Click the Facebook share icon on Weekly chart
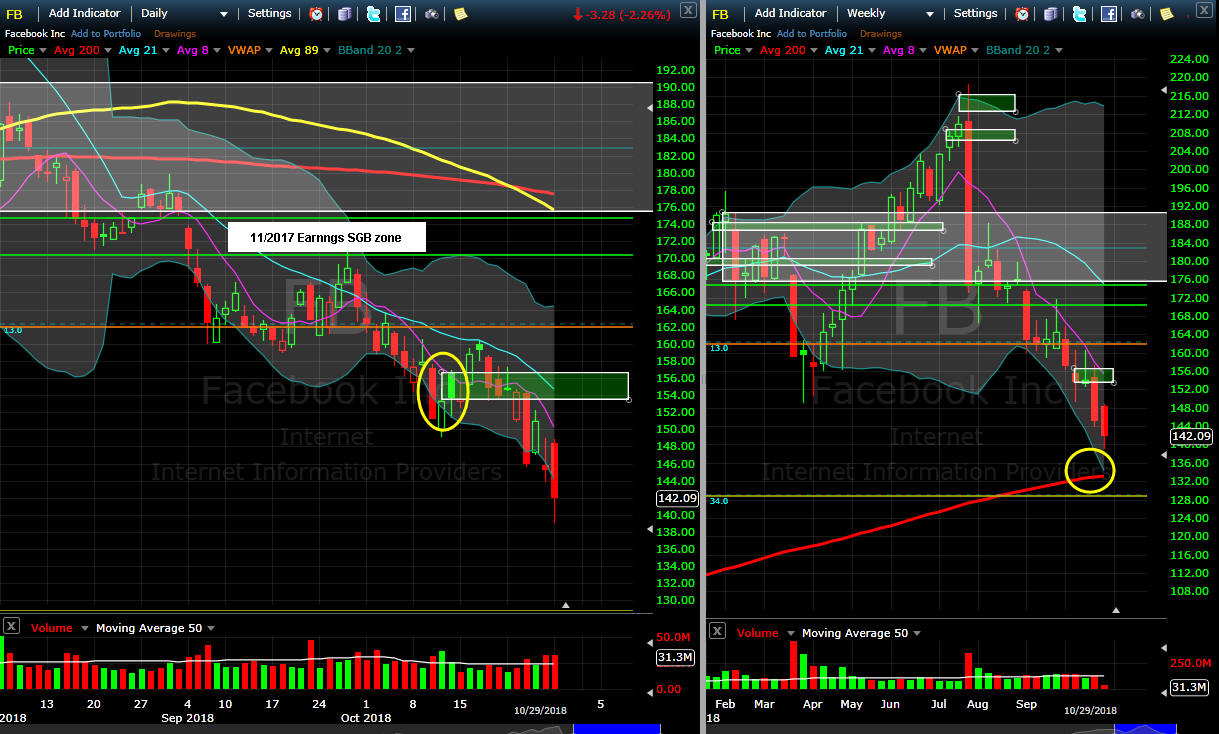 (x=1109, y=14)
